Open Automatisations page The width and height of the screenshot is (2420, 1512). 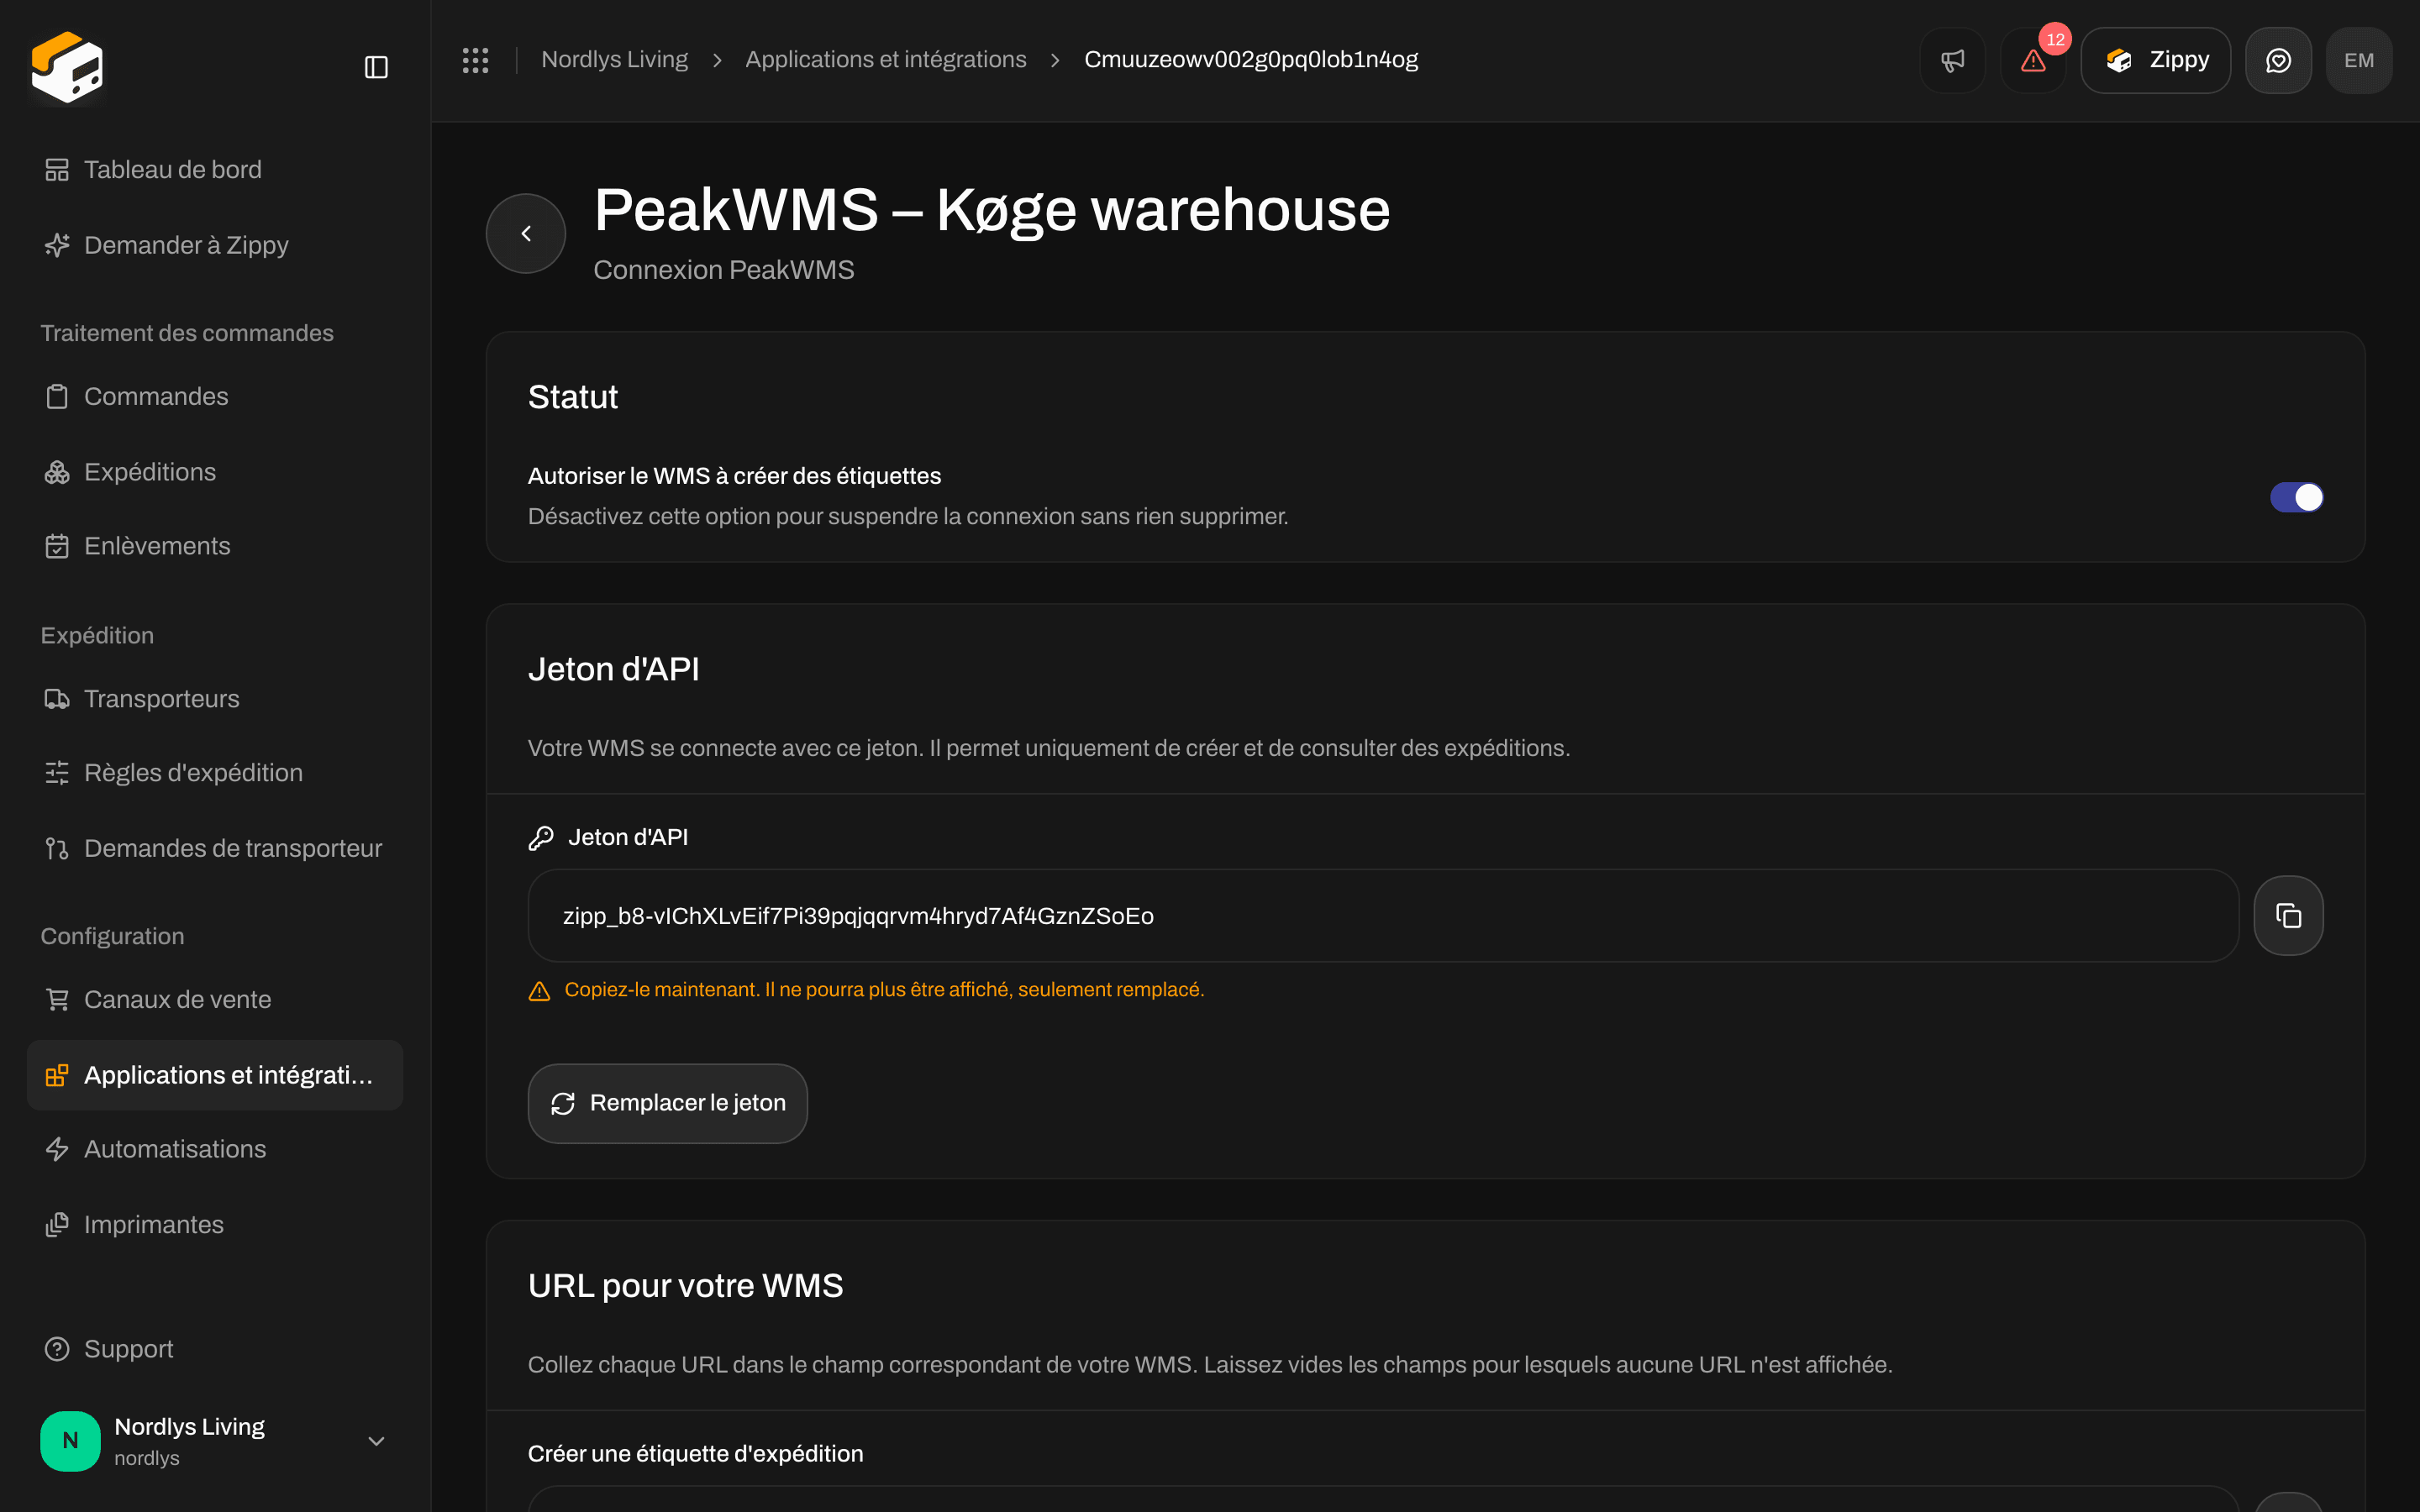coord(215,1149)
